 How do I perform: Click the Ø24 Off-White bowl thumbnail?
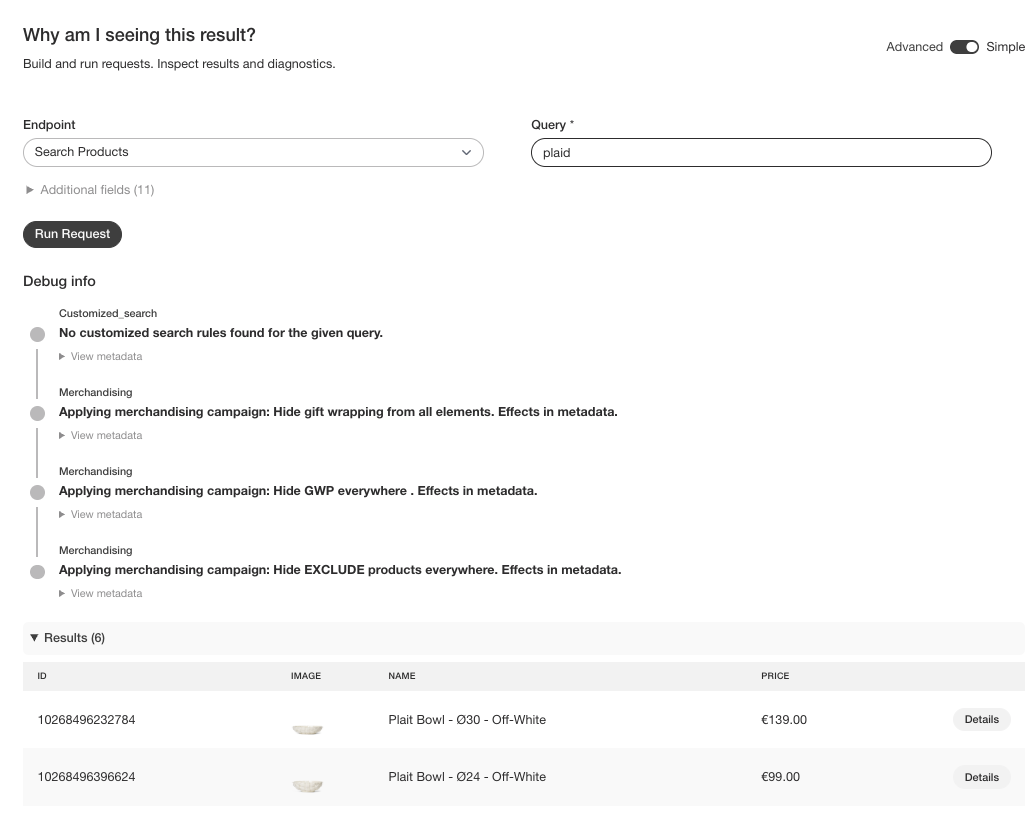(x=307, y=785)
